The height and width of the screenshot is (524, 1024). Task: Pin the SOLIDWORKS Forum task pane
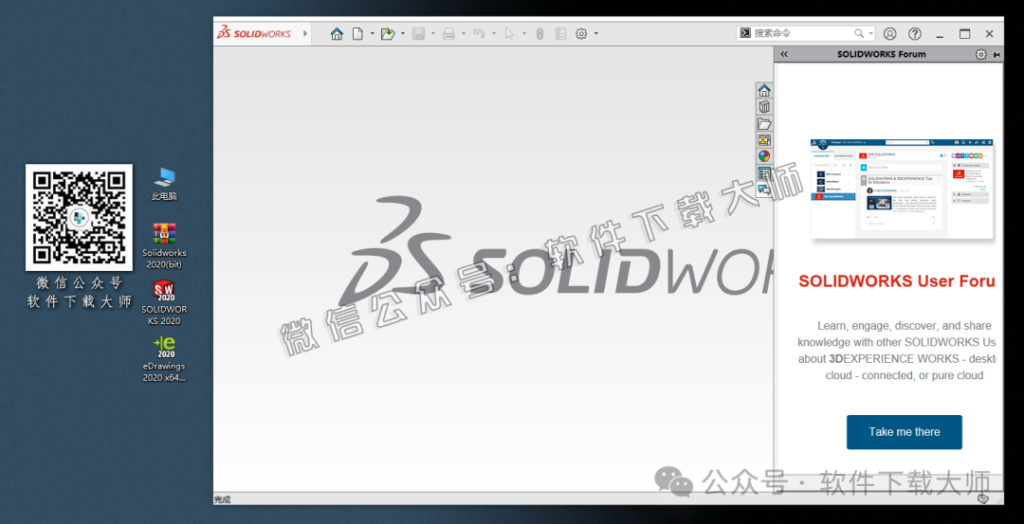(x=996, y=55)
